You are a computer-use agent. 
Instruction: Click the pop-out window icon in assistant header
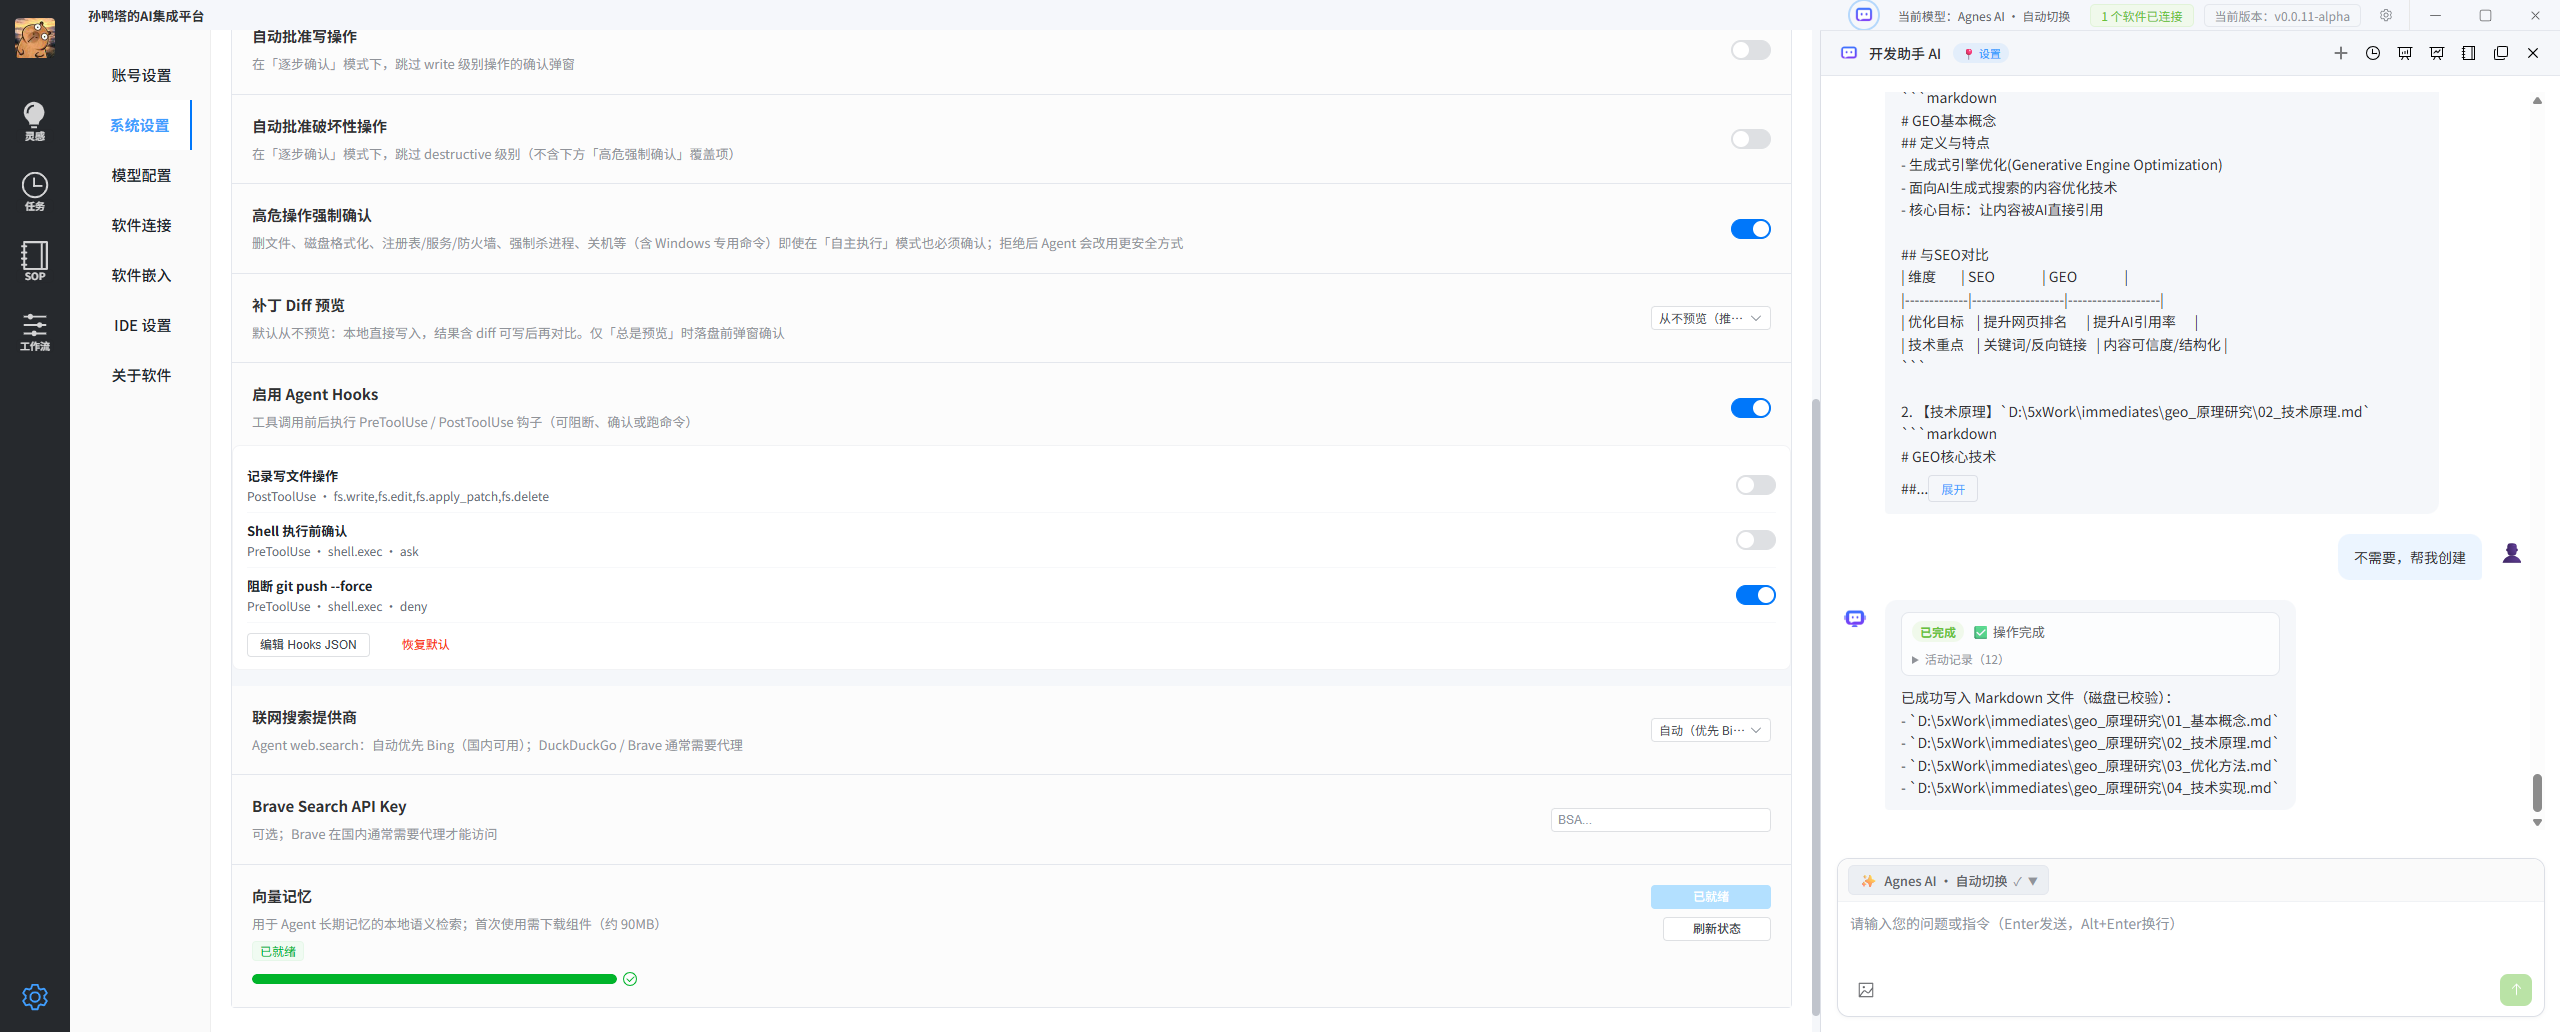[x=2501, y=53]
